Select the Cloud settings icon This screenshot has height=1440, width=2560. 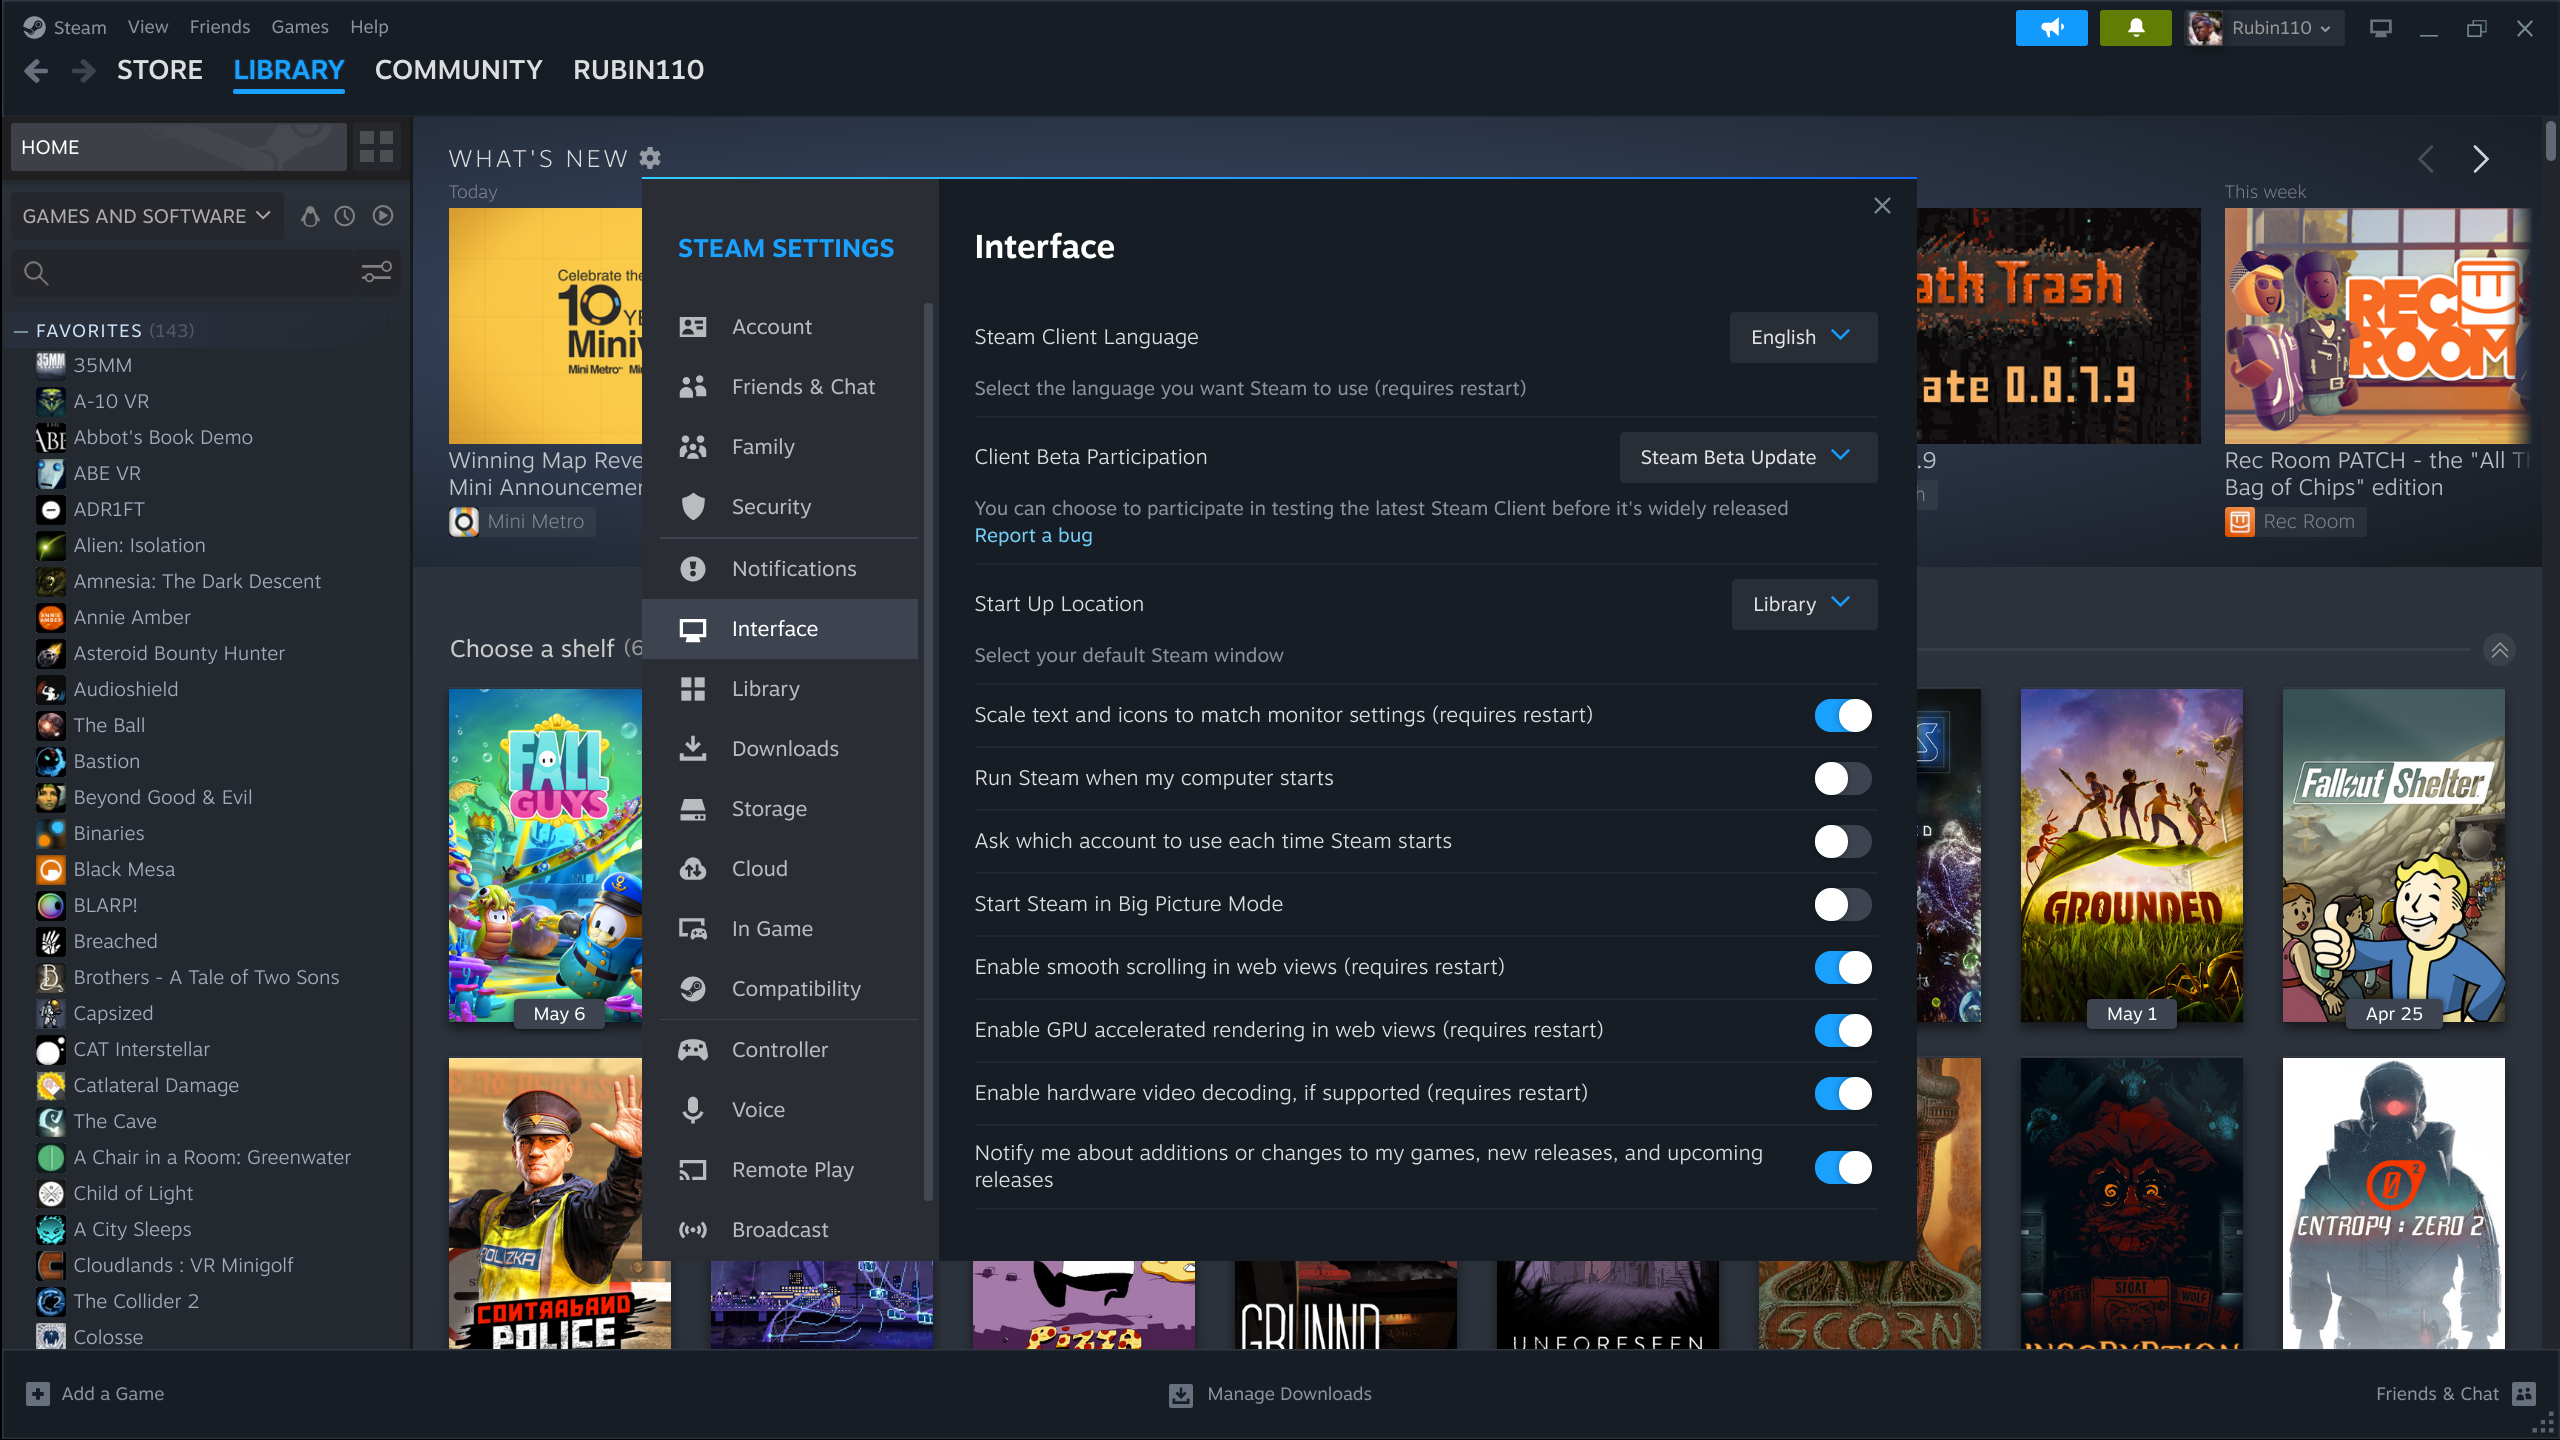click(x=693, y=869)
